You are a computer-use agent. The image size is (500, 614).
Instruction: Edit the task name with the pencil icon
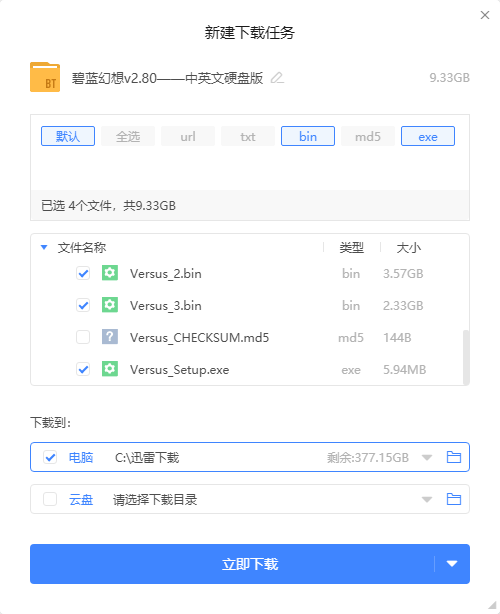coord(277,78)
